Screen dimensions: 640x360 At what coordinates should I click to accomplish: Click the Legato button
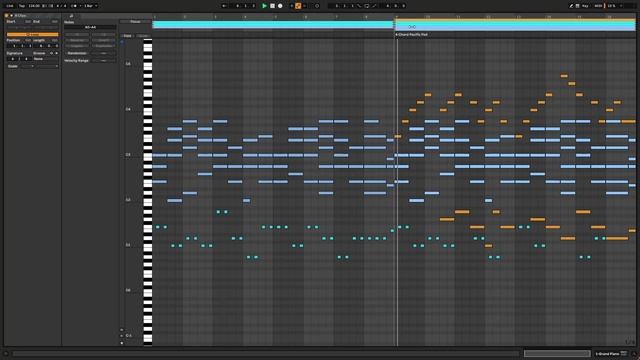(x=77, y=46)
